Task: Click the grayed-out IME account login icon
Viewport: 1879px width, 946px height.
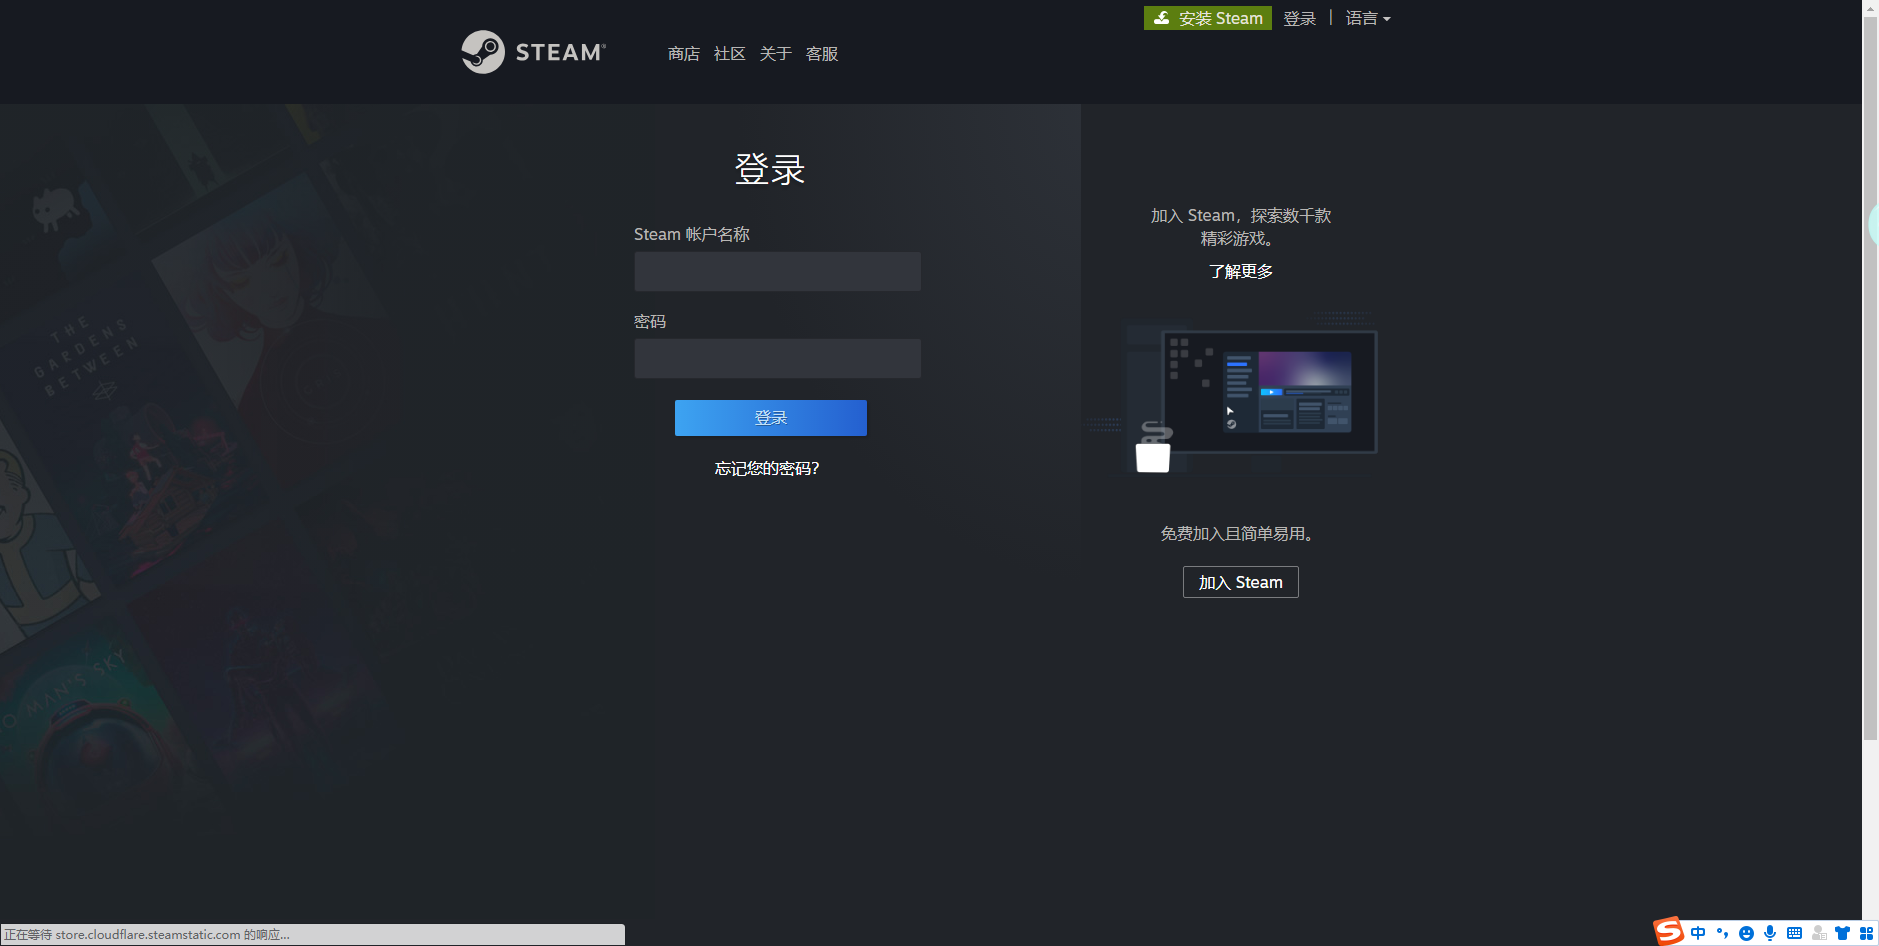Action: [1818, 933]
